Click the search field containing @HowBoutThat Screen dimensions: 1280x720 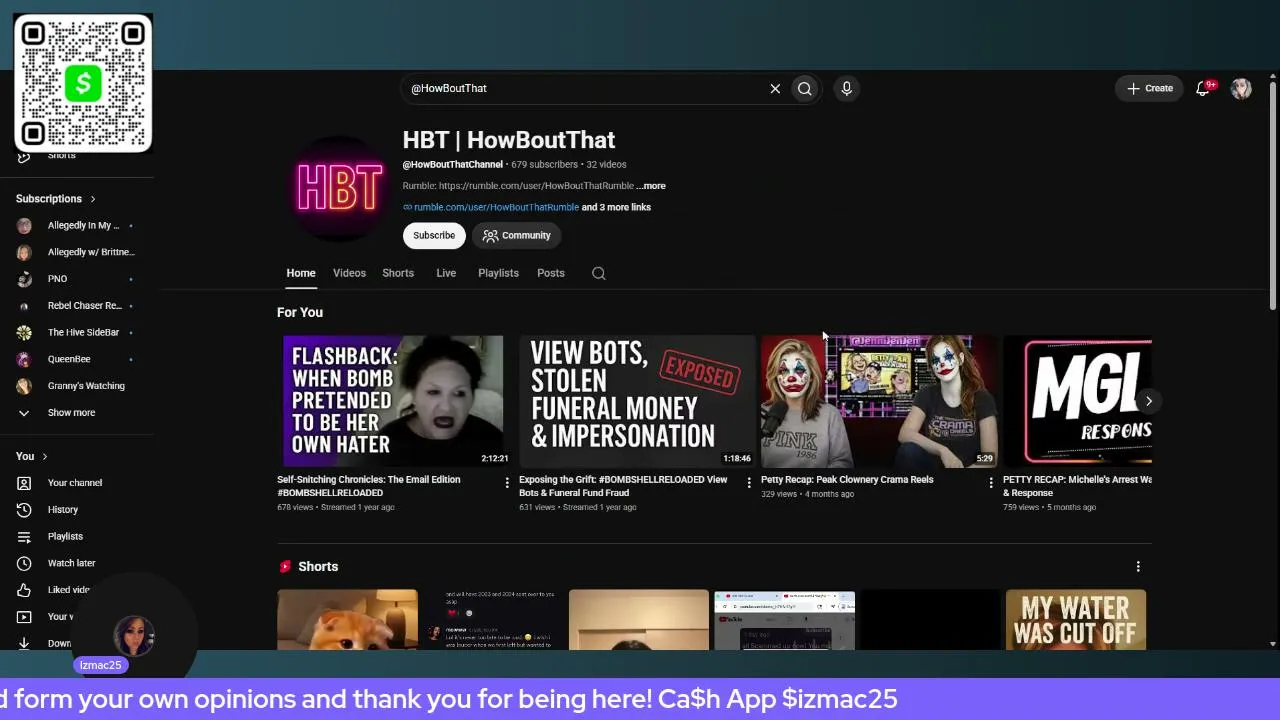(x=585, y=88)
